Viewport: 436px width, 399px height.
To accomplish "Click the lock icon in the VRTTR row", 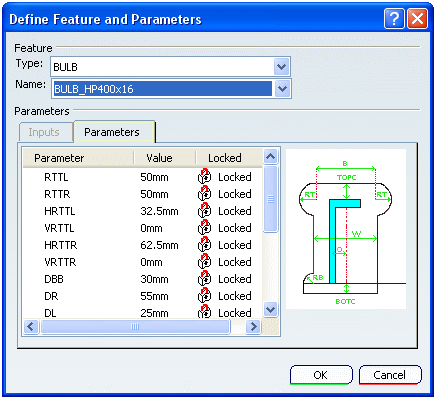I will 204,261.
